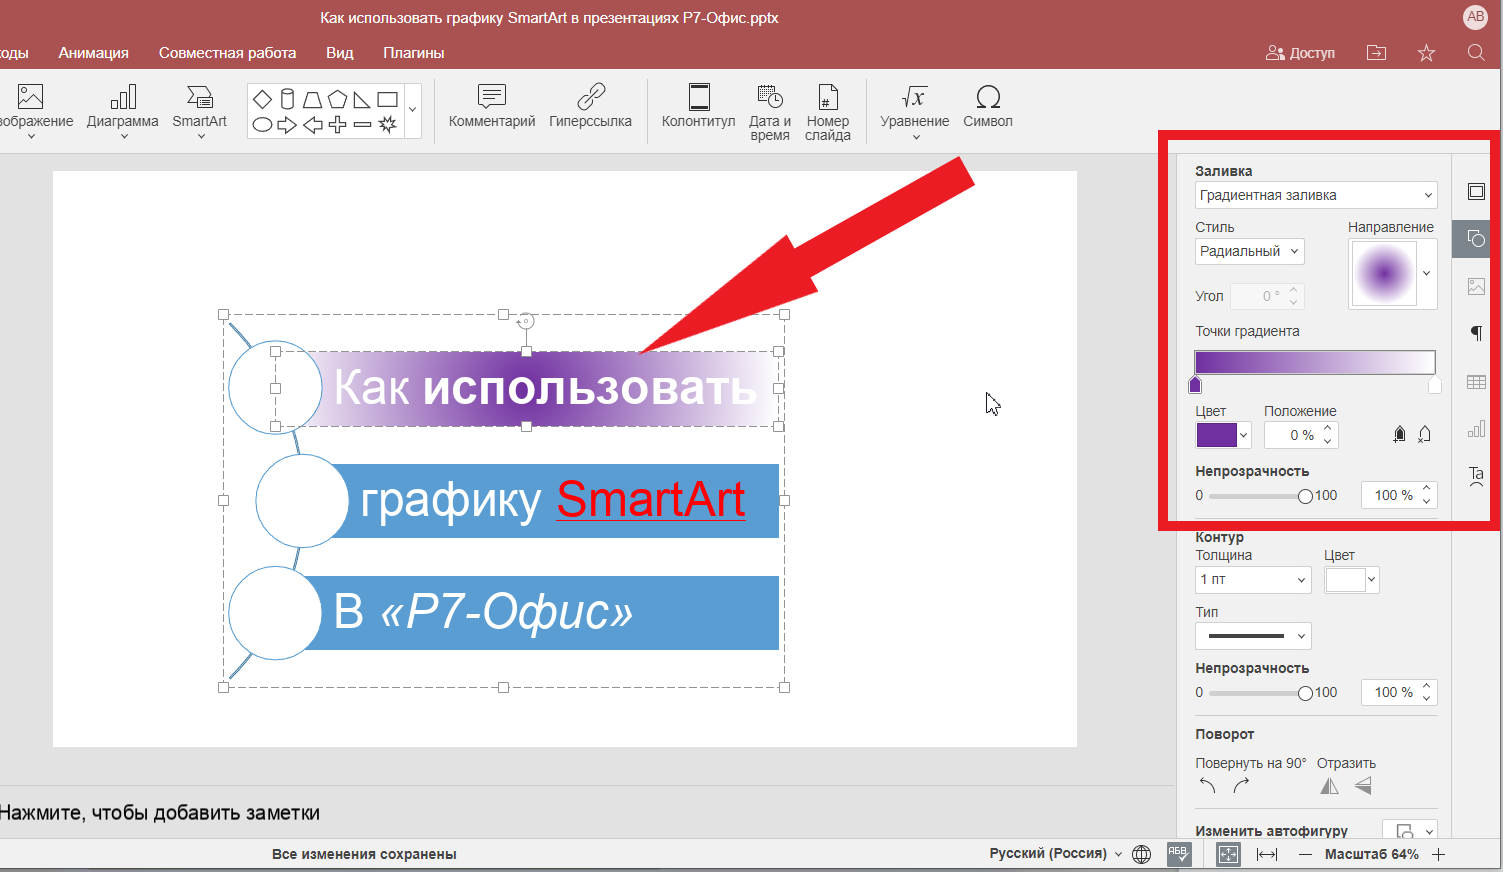Screen dimensions: 1503x872
Task: Select the purple gradient stop marker
Action: 1195,385
